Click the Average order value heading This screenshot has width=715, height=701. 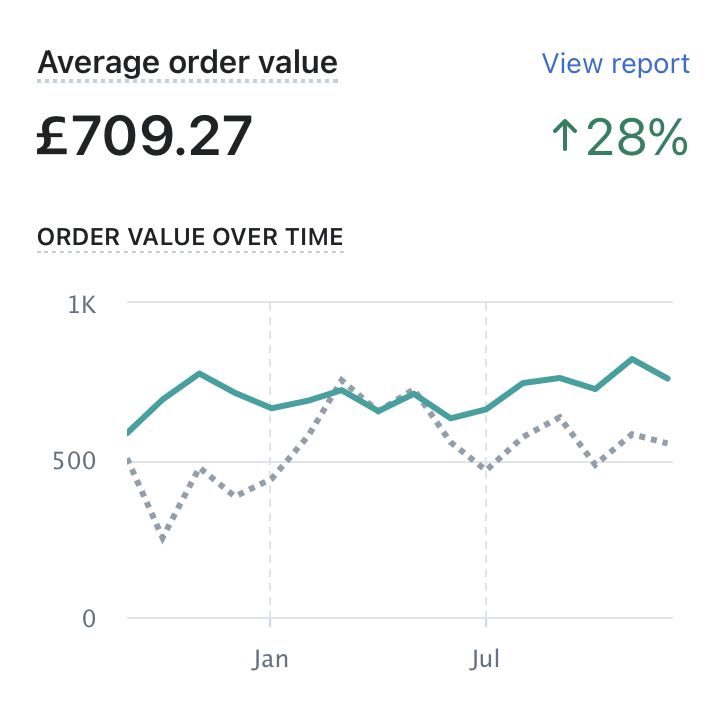tap(187, 64)
